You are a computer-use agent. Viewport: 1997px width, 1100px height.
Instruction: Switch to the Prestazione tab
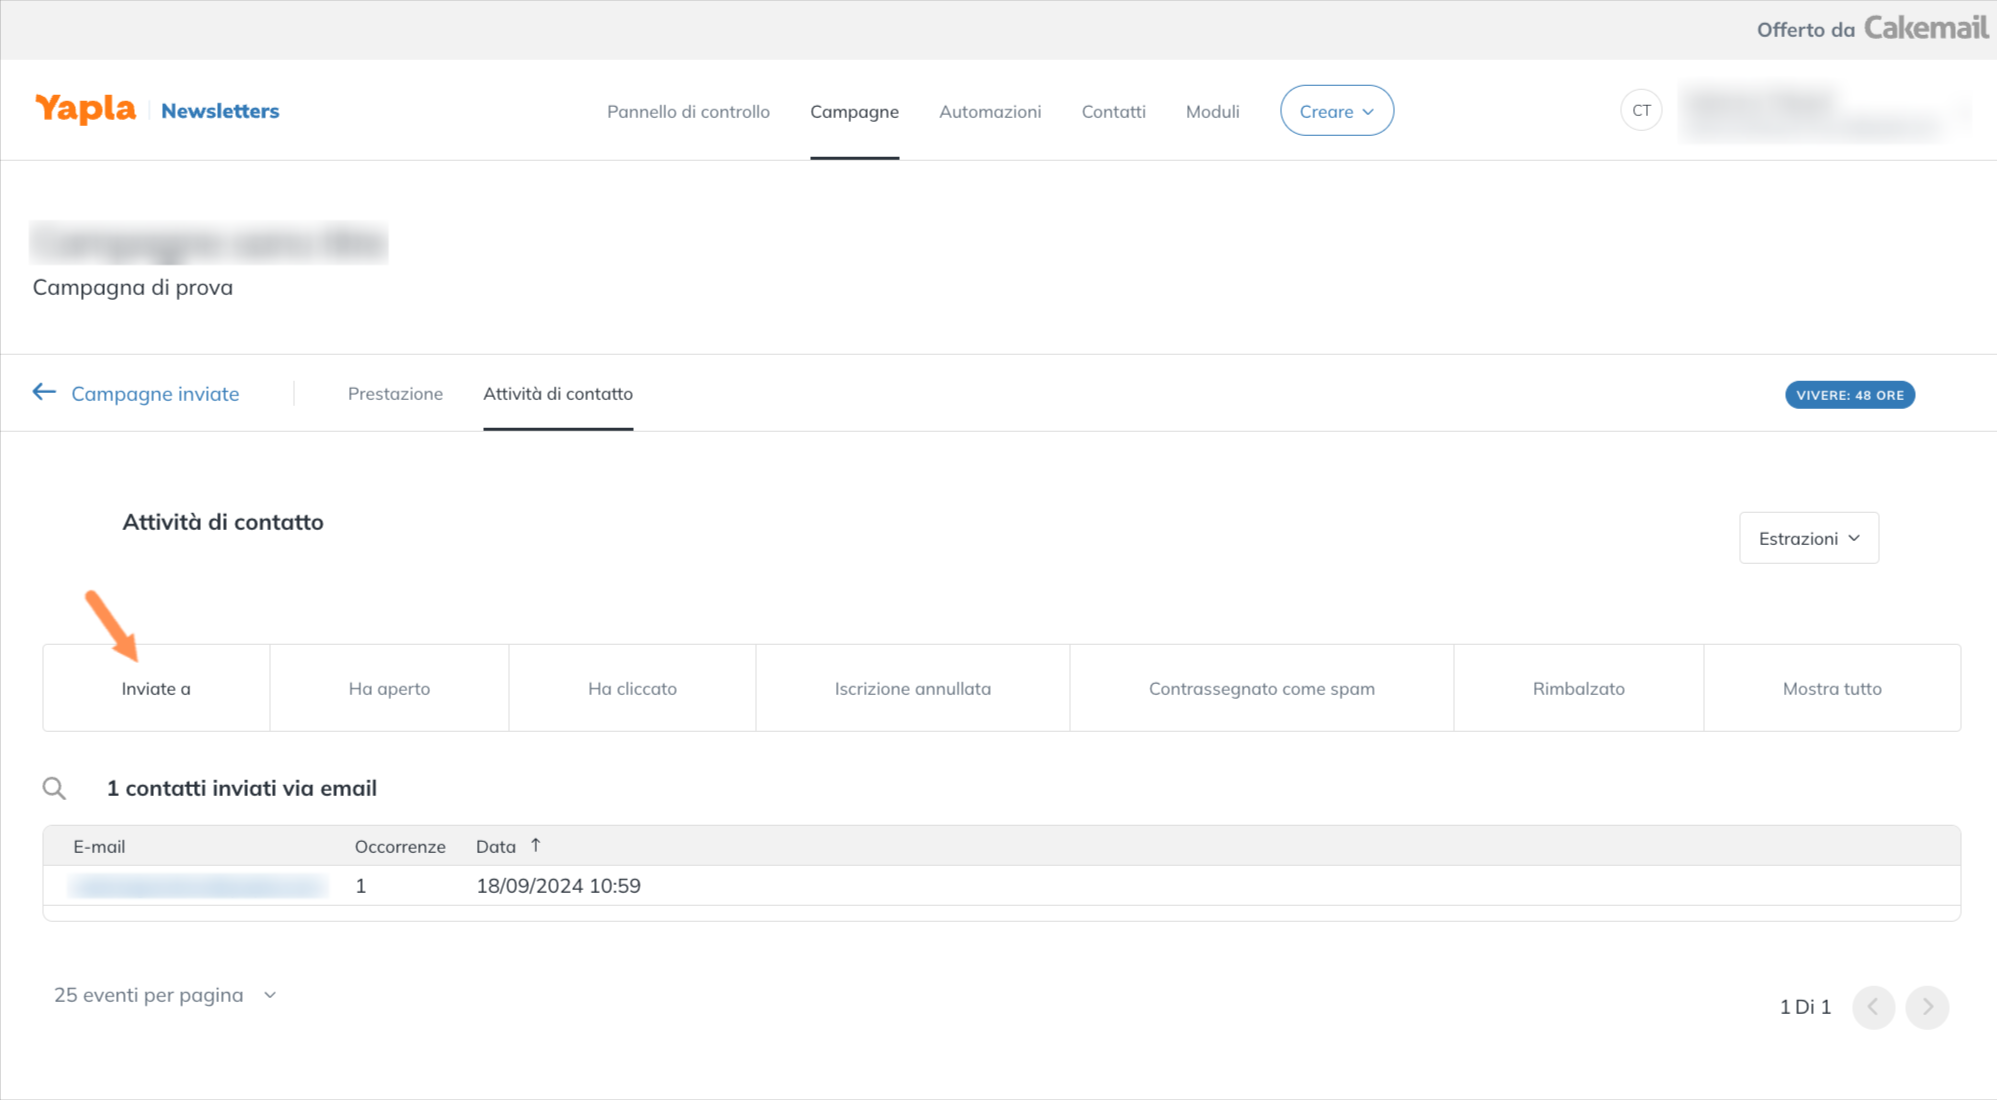click(x=395, y=394)
